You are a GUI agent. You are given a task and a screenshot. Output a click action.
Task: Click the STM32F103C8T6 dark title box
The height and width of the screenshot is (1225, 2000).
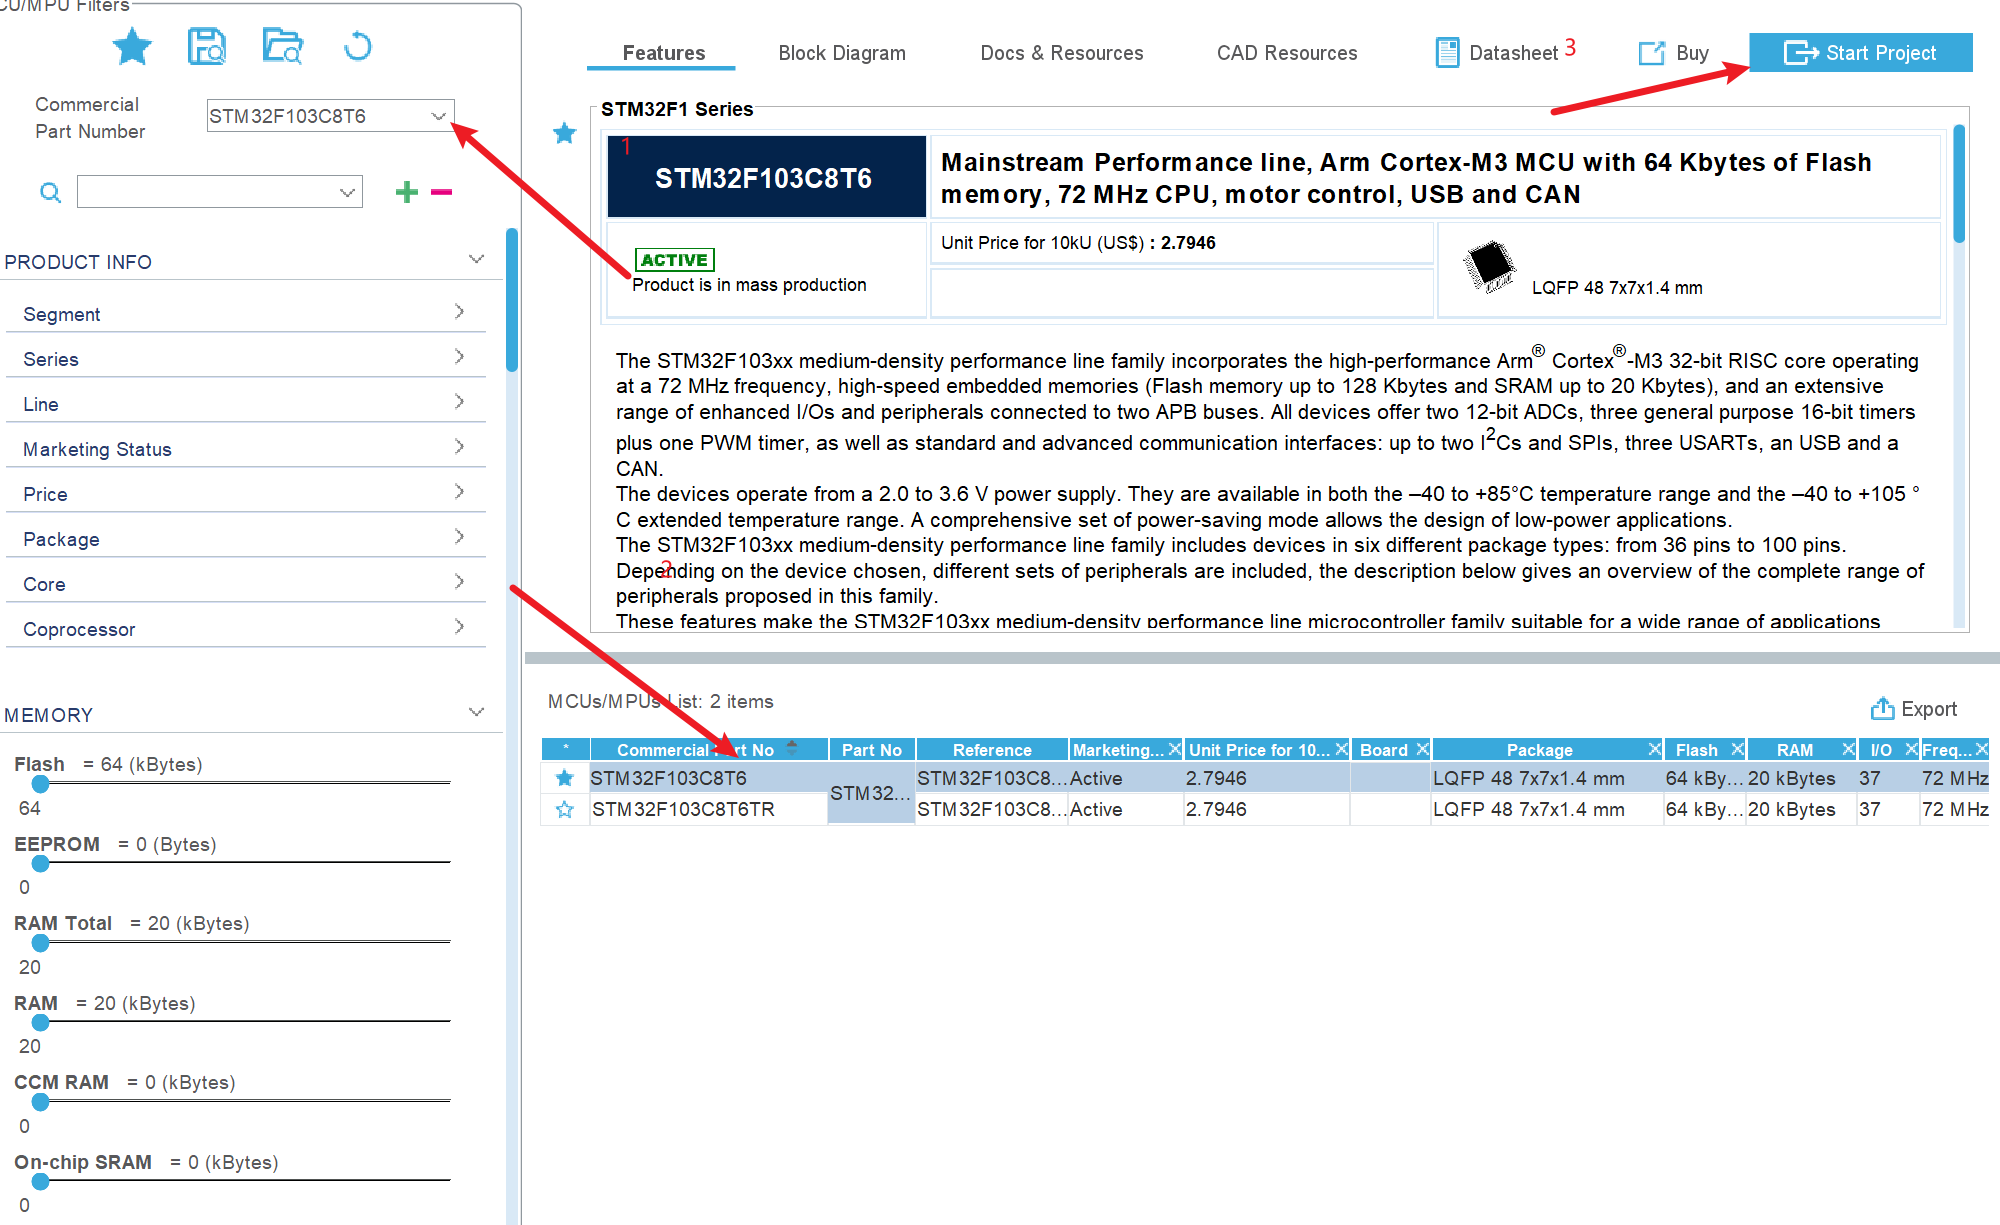point(766,177)
